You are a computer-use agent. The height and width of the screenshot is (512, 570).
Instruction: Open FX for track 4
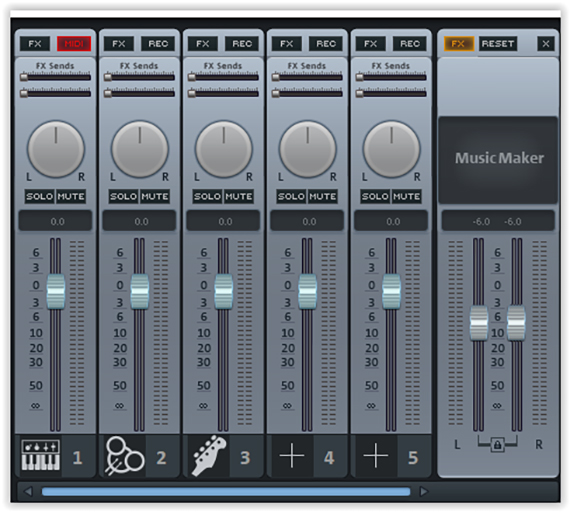tap(286, 44)
